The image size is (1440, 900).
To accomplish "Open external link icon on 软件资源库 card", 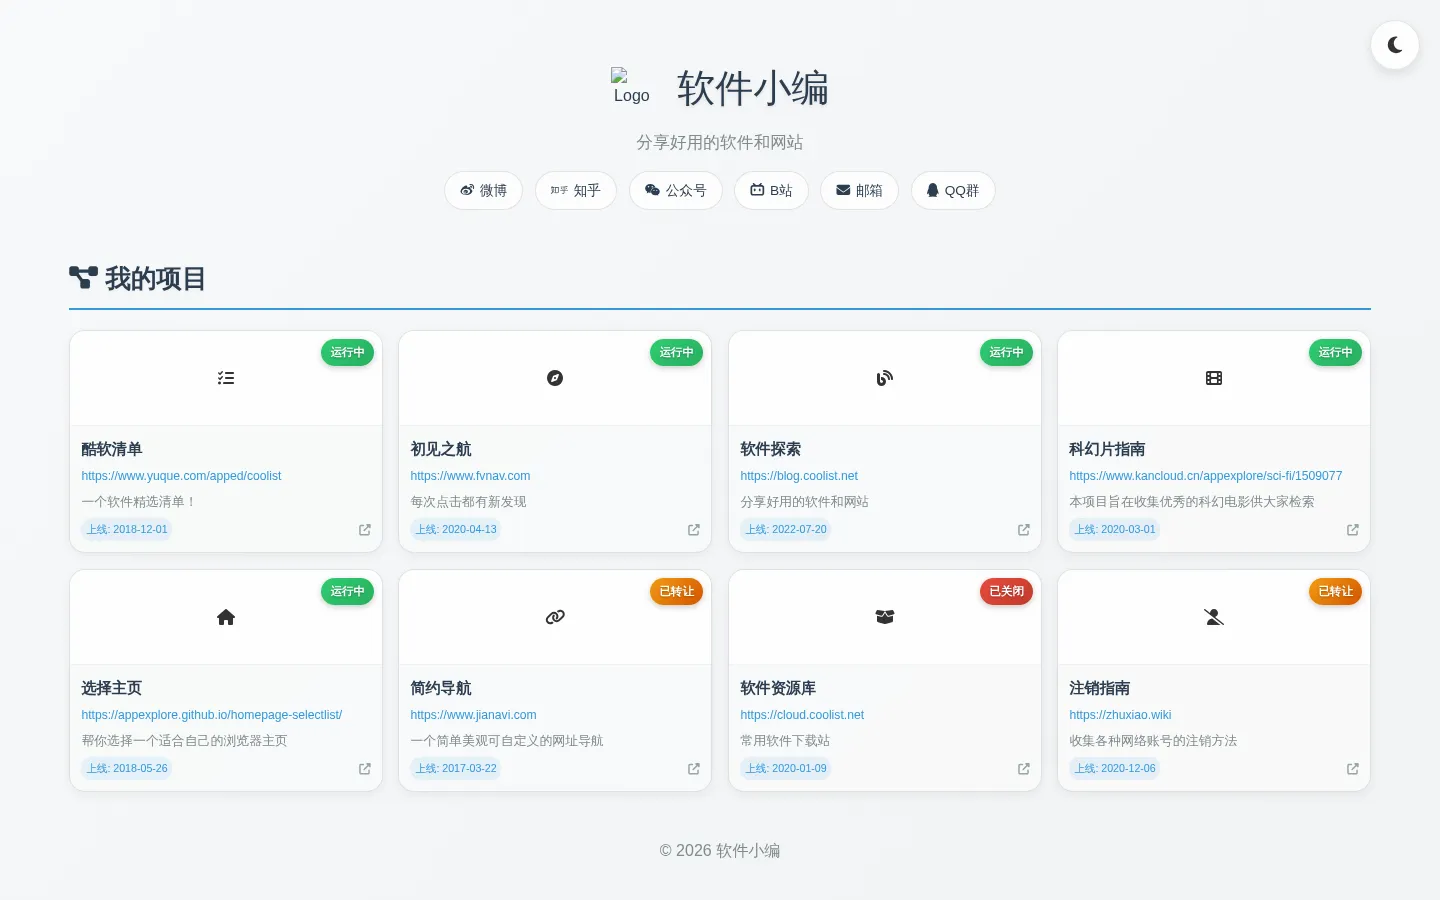I will pyautogui.click(x=1024, y=769).
